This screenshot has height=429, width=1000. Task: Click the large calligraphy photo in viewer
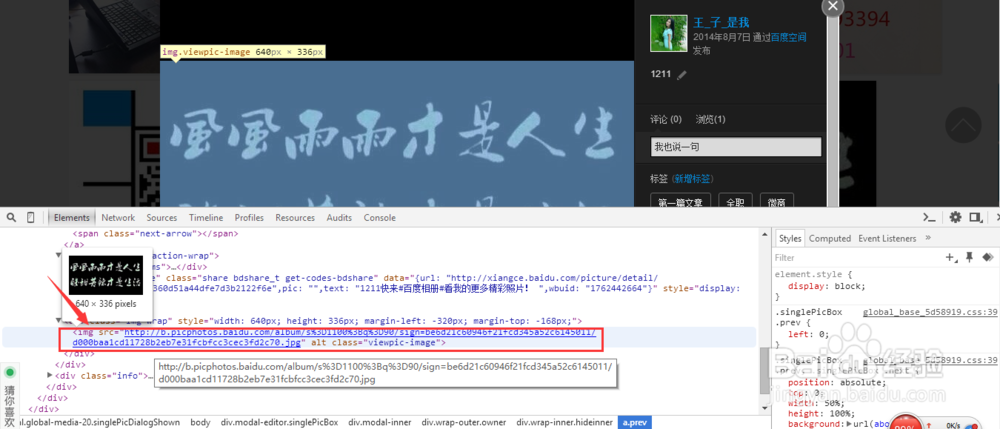[x=396, y=134]
